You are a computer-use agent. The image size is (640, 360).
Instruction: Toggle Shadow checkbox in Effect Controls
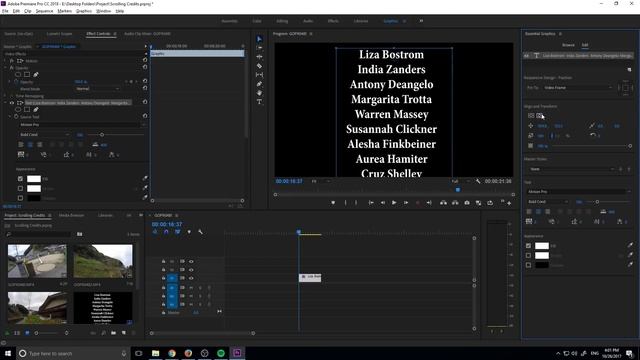[20, 198]
